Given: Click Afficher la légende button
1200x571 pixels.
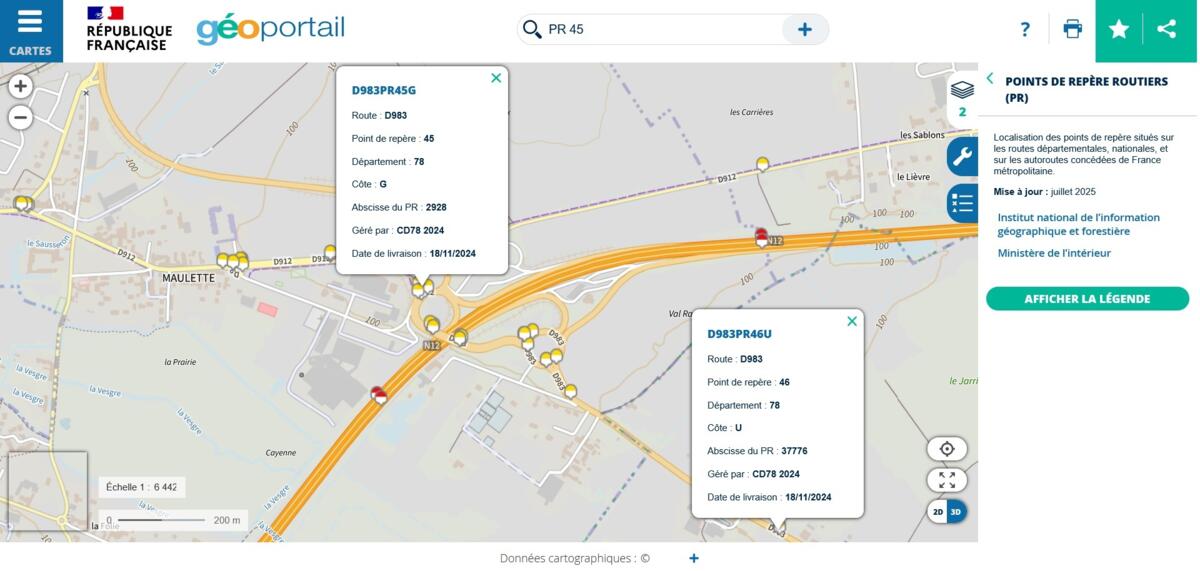Looking at the screenshot, I should point(1087,299).
